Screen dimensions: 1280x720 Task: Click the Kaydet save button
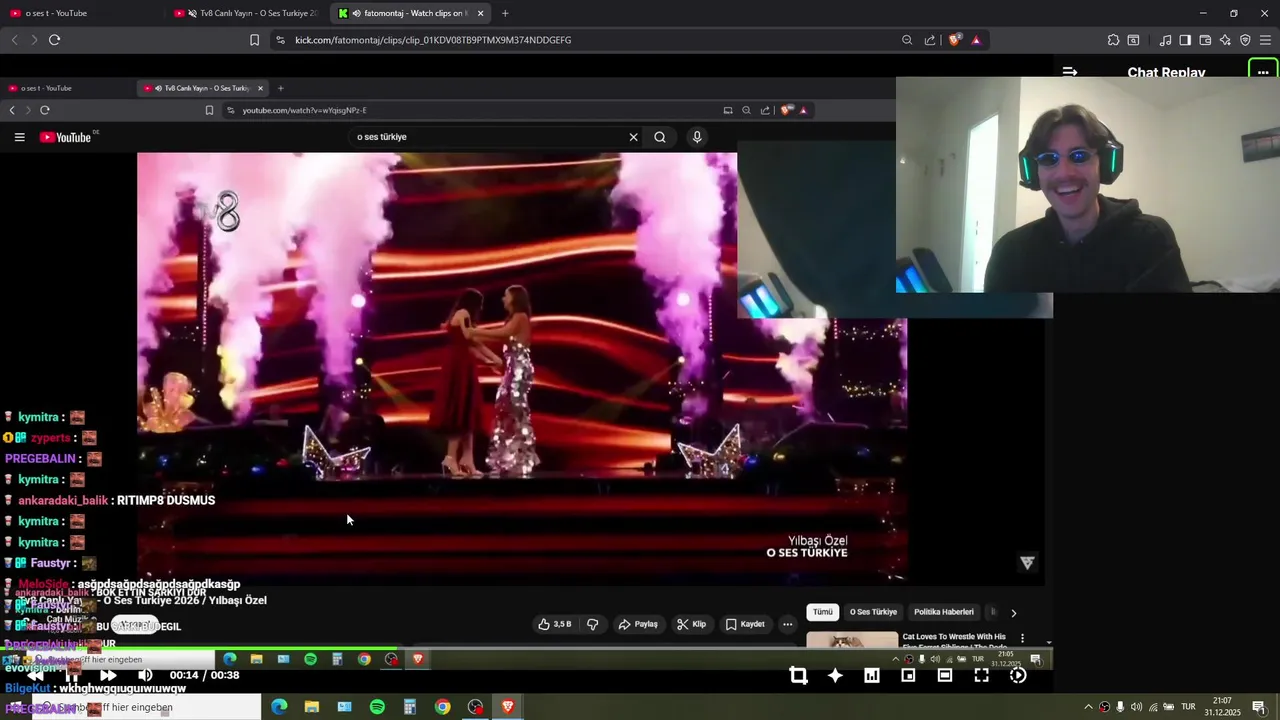point(745,624)
